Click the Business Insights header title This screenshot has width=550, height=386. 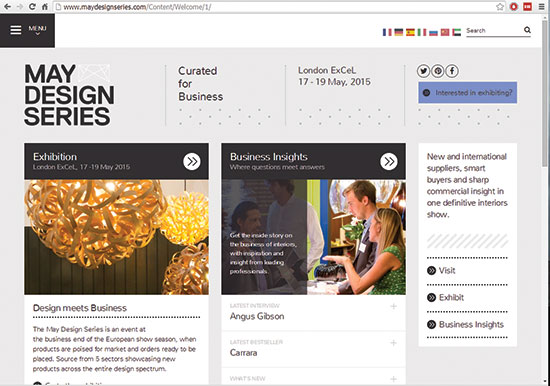tap(269, 157)
